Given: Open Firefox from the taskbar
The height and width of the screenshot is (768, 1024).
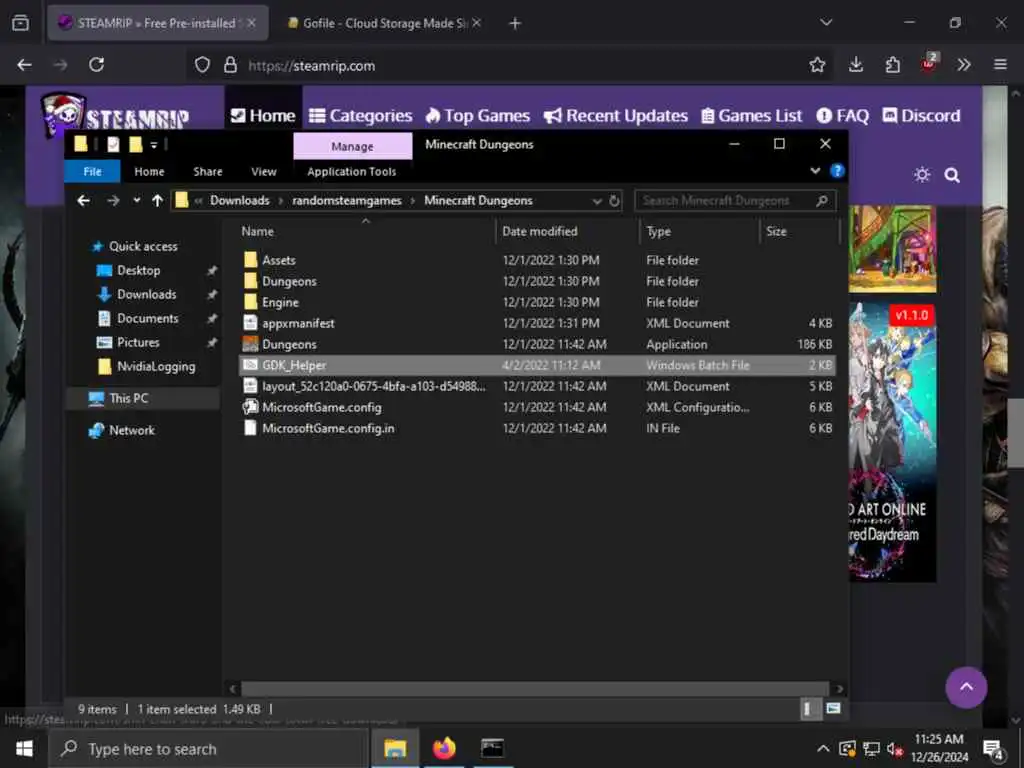Looking at the screenshot, I should click(443, 748).
